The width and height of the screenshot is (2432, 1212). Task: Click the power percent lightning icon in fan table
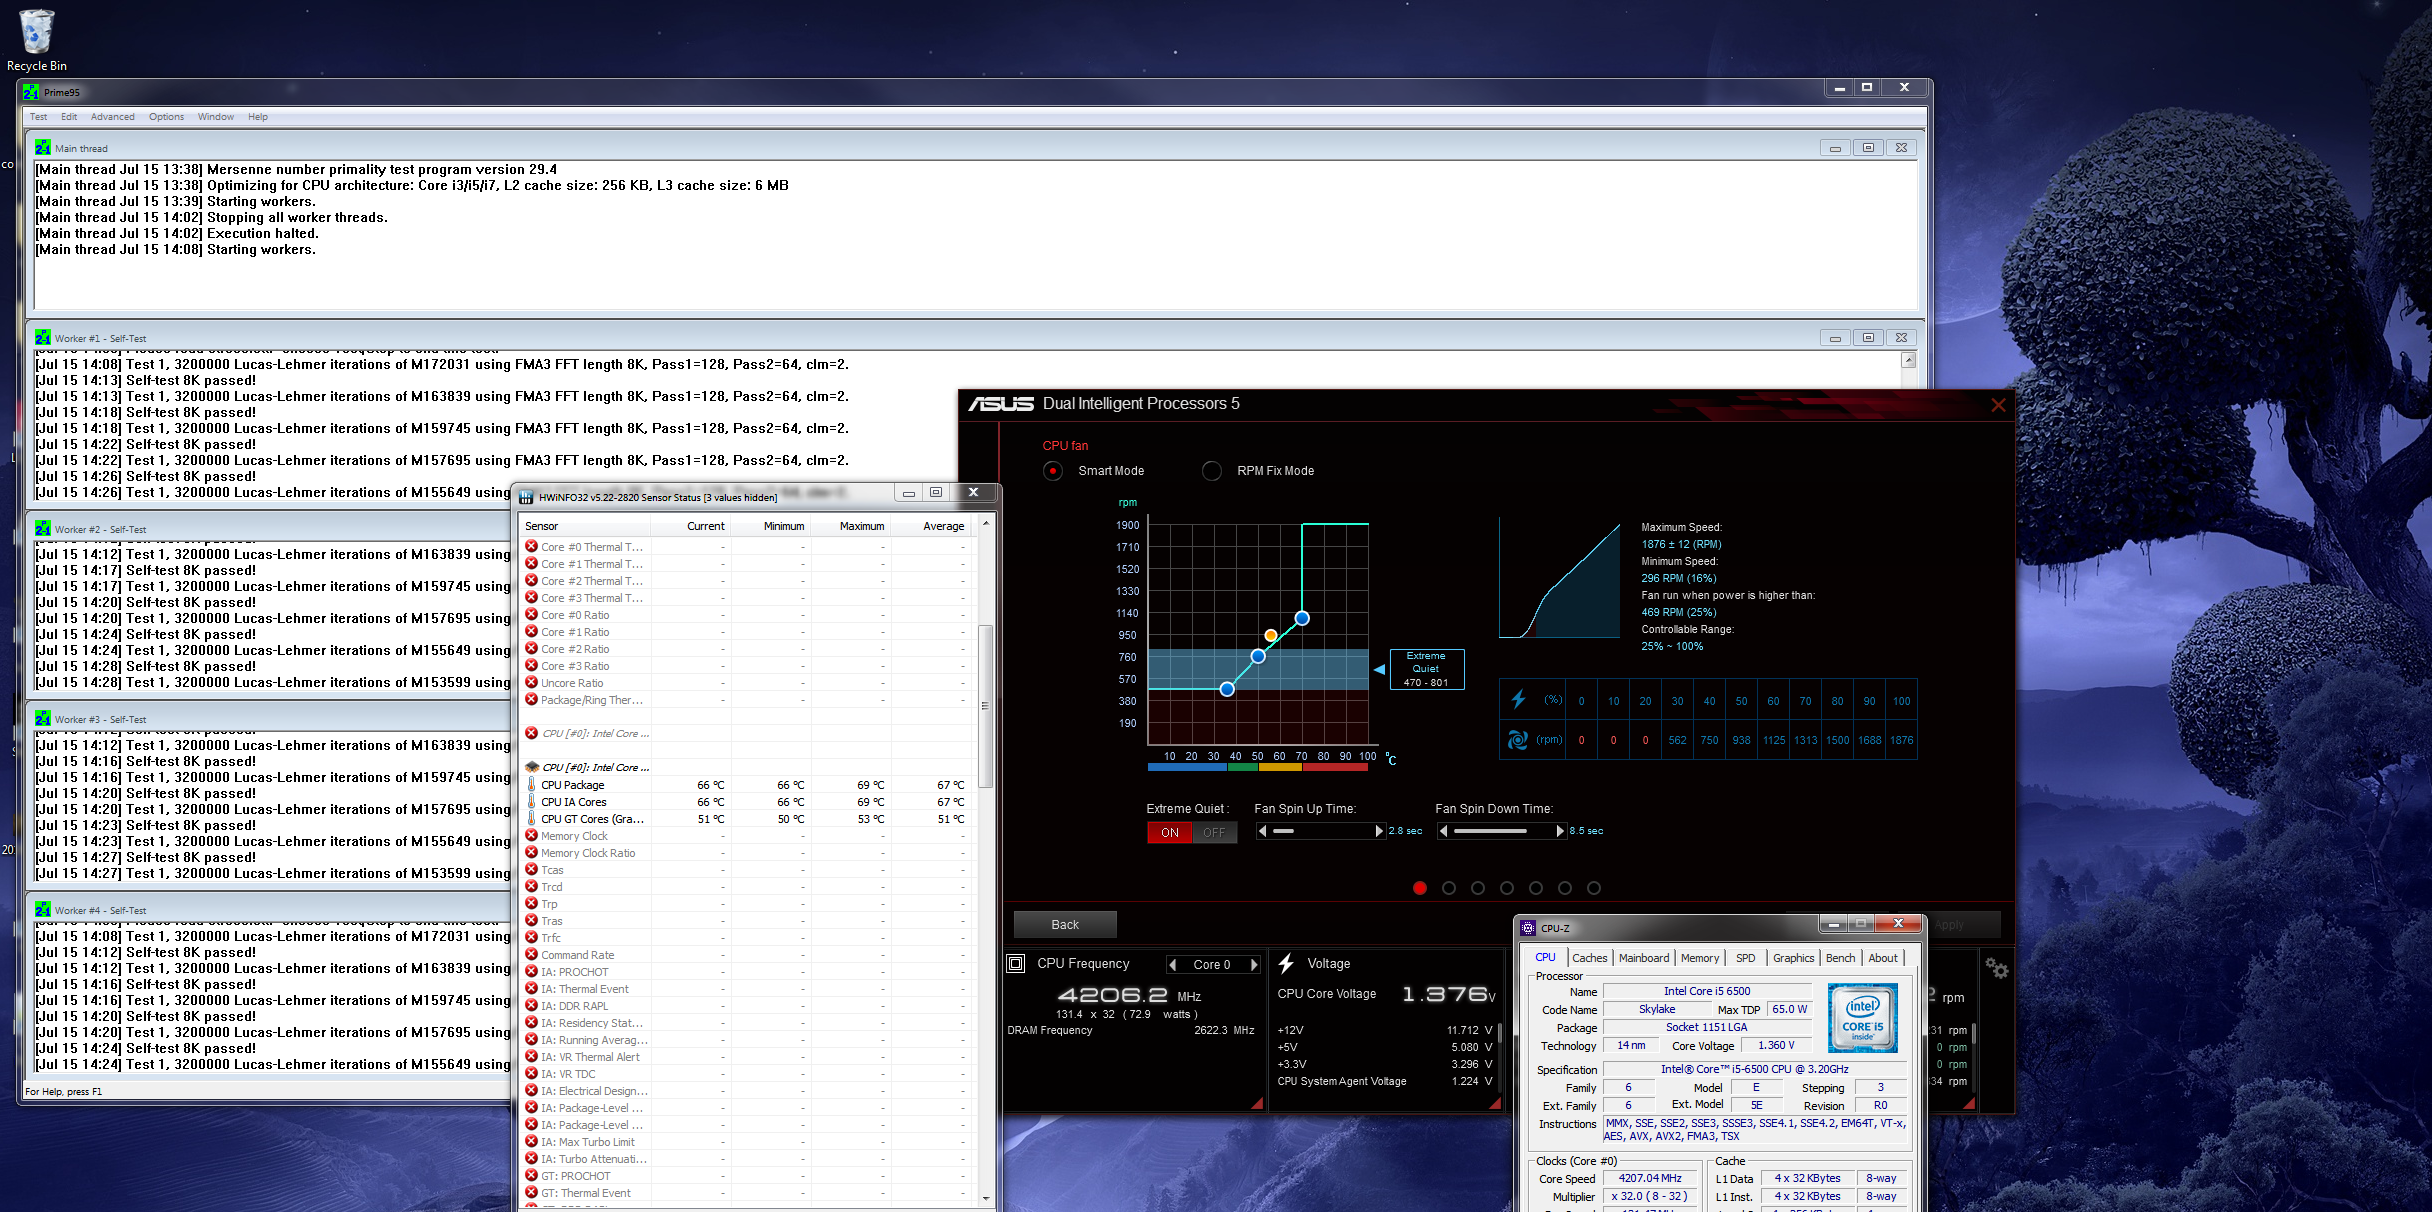point(1518,699)
